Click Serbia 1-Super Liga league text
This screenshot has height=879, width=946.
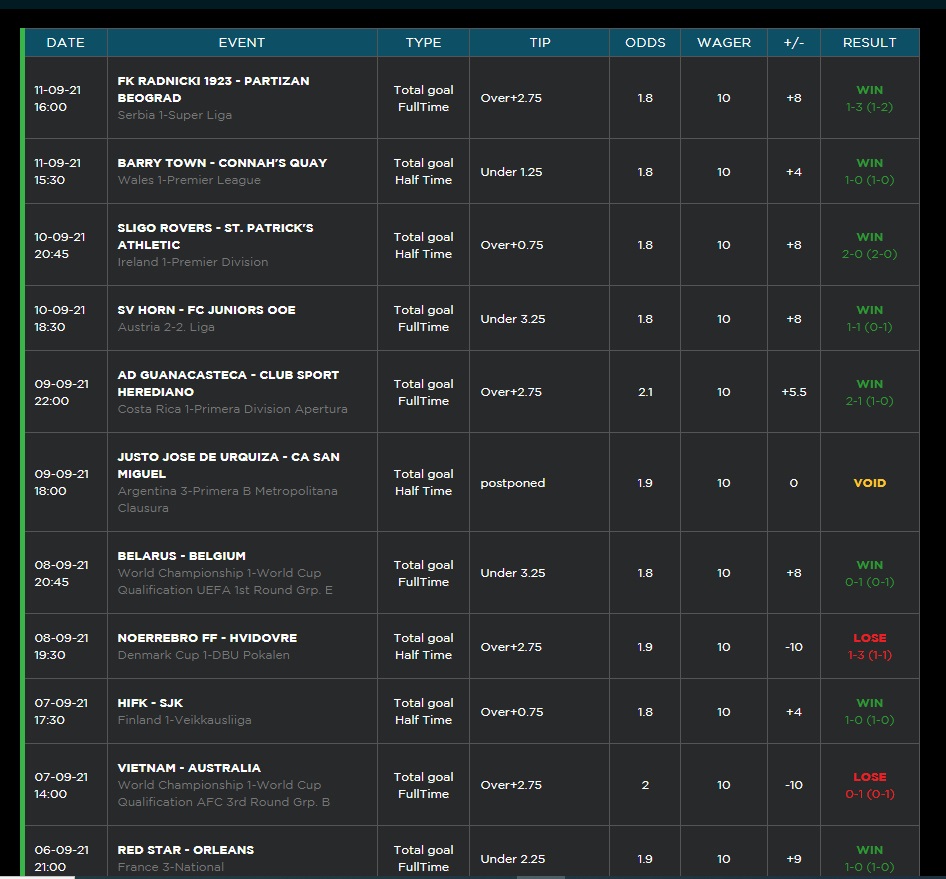click(x=174, y=115)
